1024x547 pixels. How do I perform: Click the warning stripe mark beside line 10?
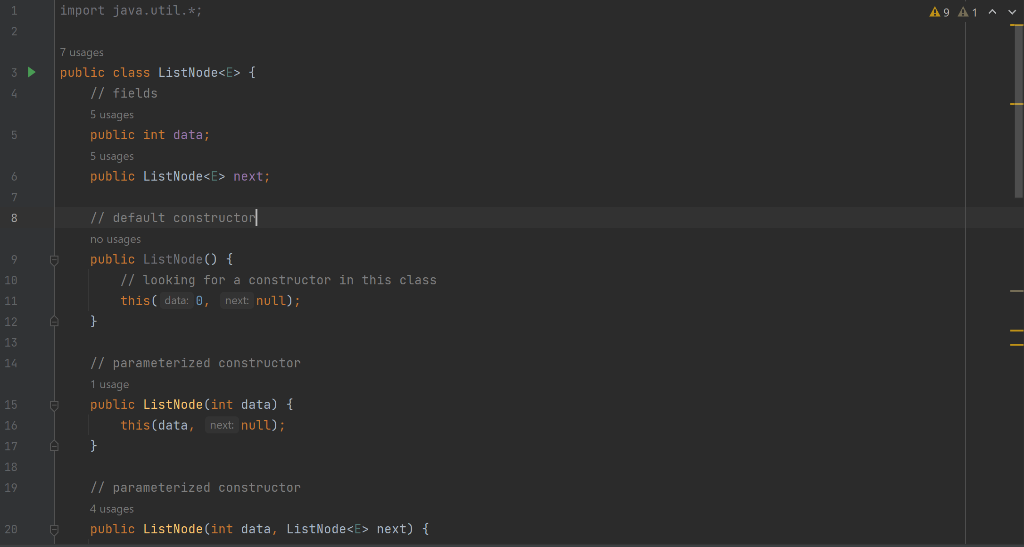[x=1017, y=290]
